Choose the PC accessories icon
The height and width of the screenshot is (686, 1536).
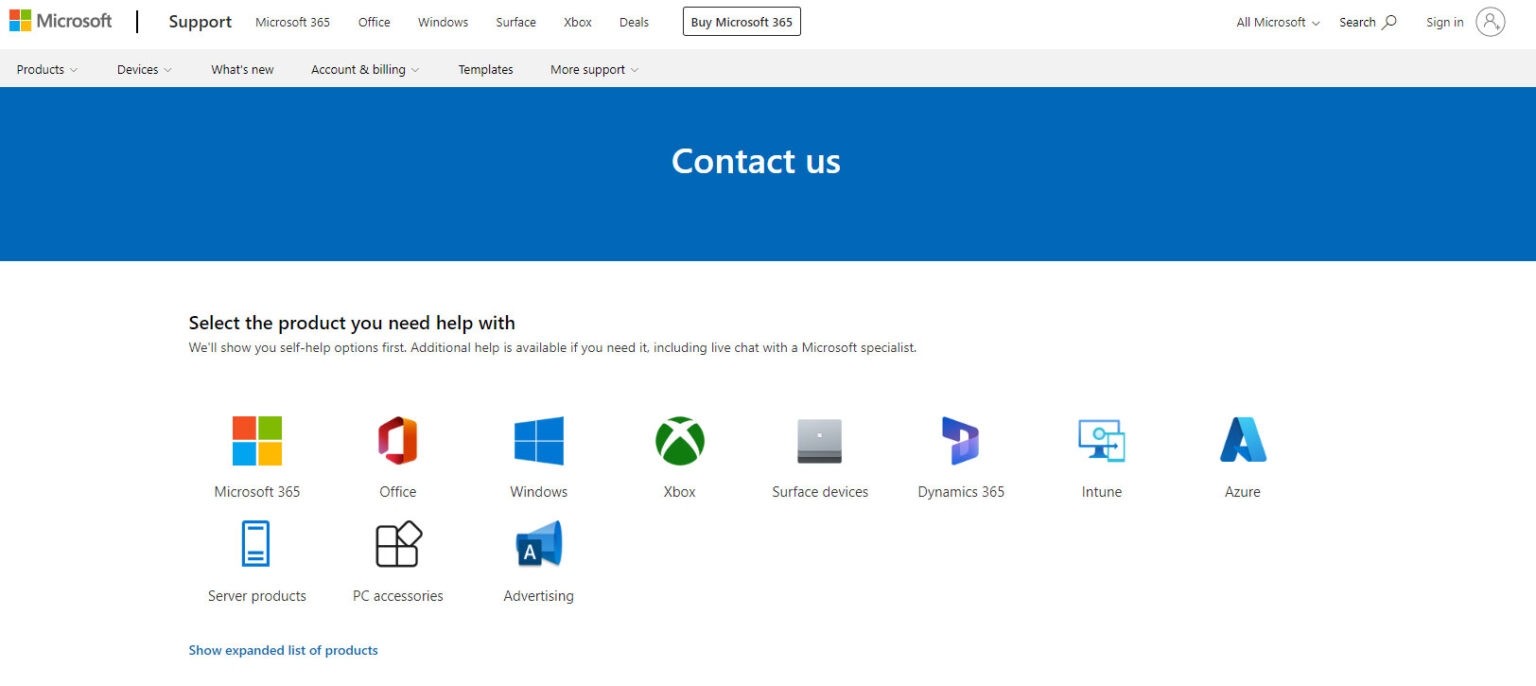click(x=398, y=545)
